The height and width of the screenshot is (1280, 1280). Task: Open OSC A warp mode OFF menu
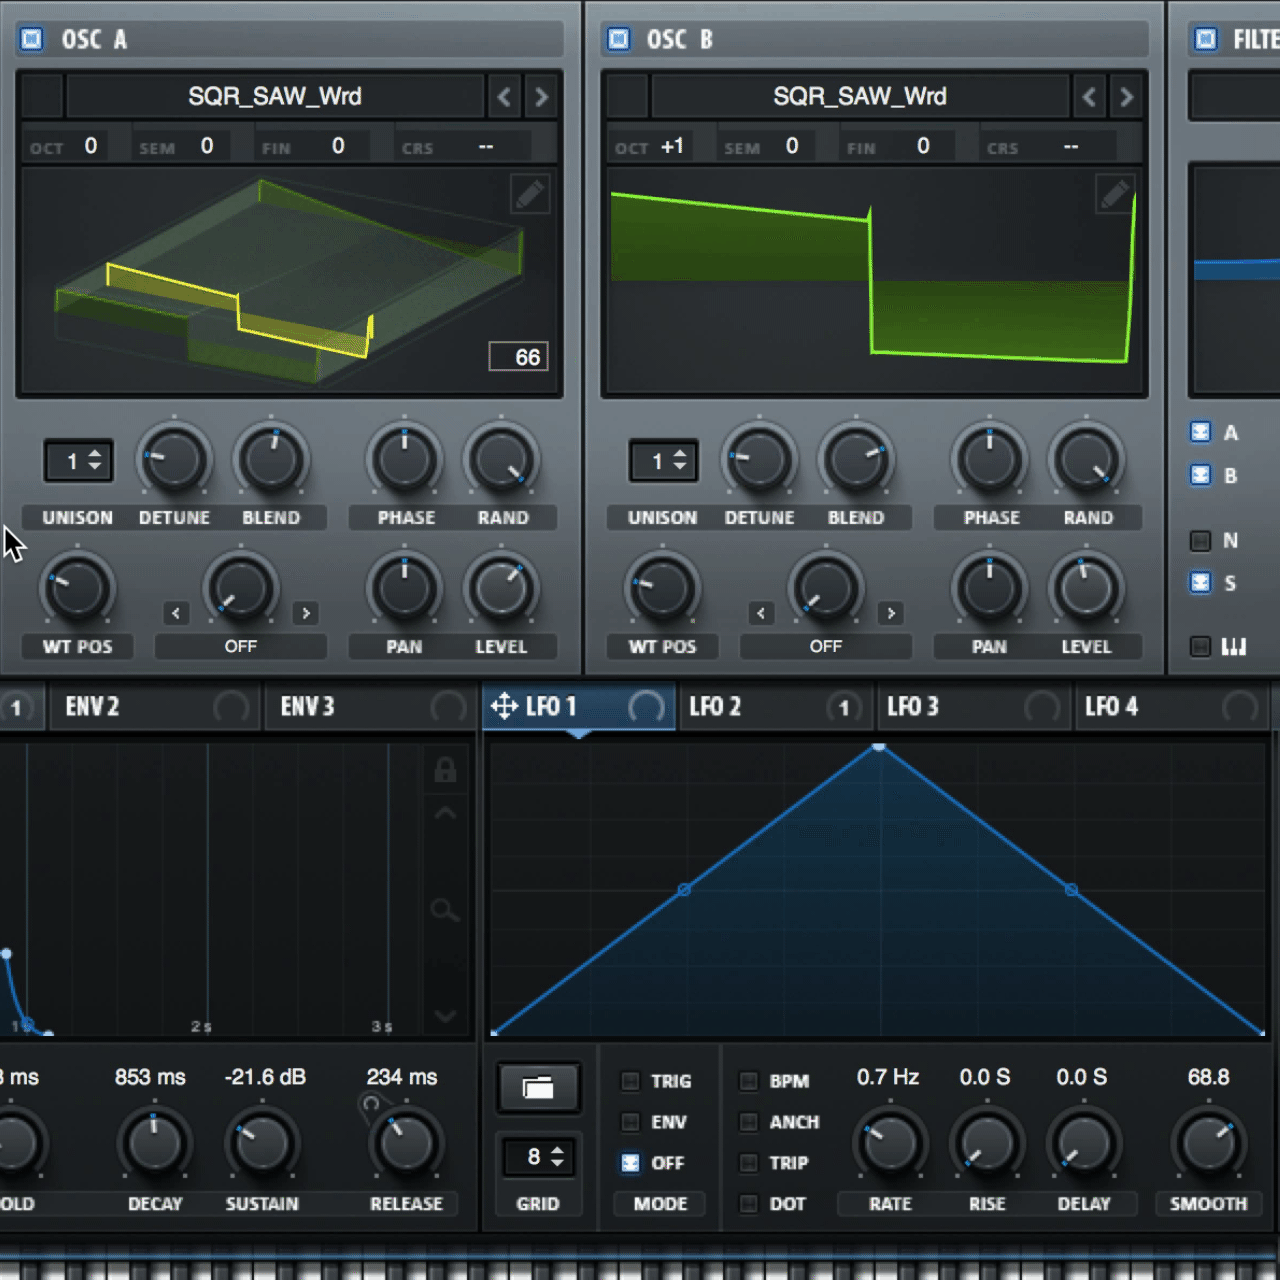click(x=240, y=647)
